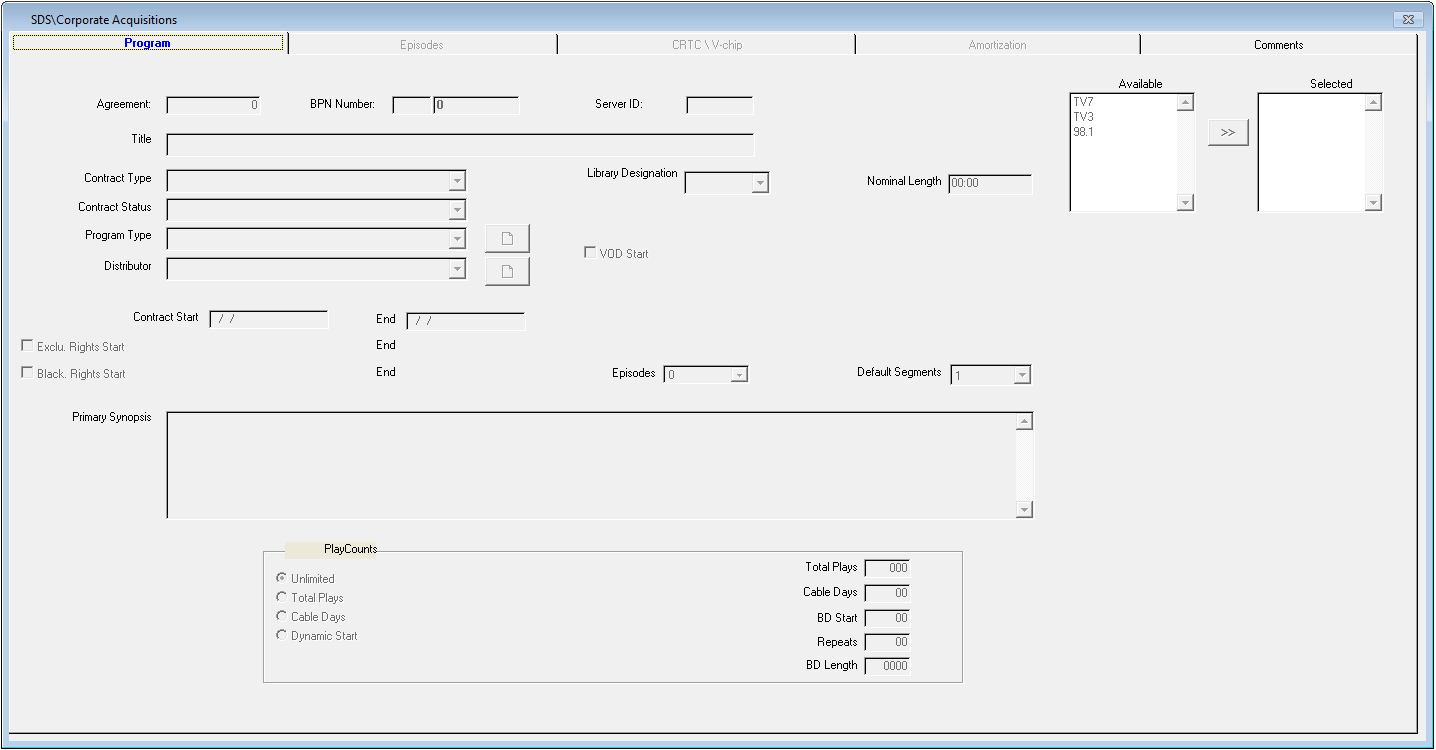Select TV7 in the Available list

(1083, 102)
